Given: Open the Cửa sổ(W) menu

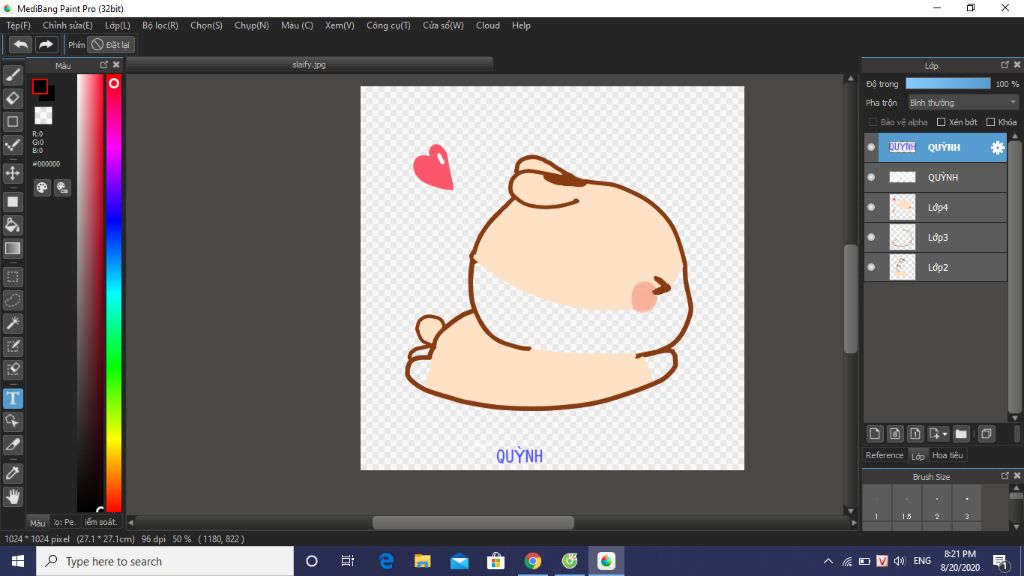Looking at the screenshot, I should point(443,25).
